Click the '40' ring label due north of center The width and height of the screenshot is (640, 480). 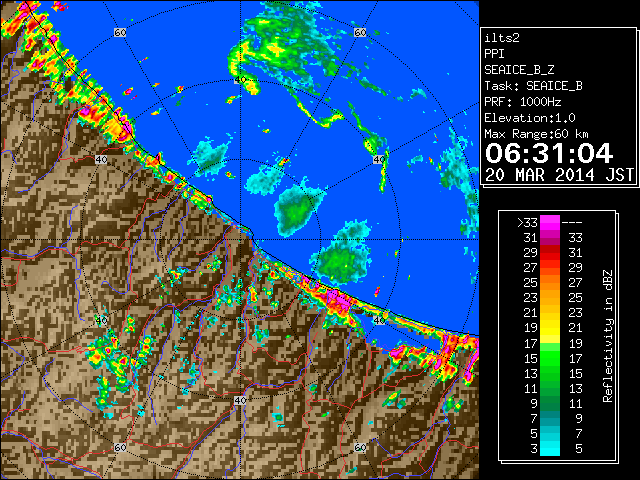click(240, 80)
